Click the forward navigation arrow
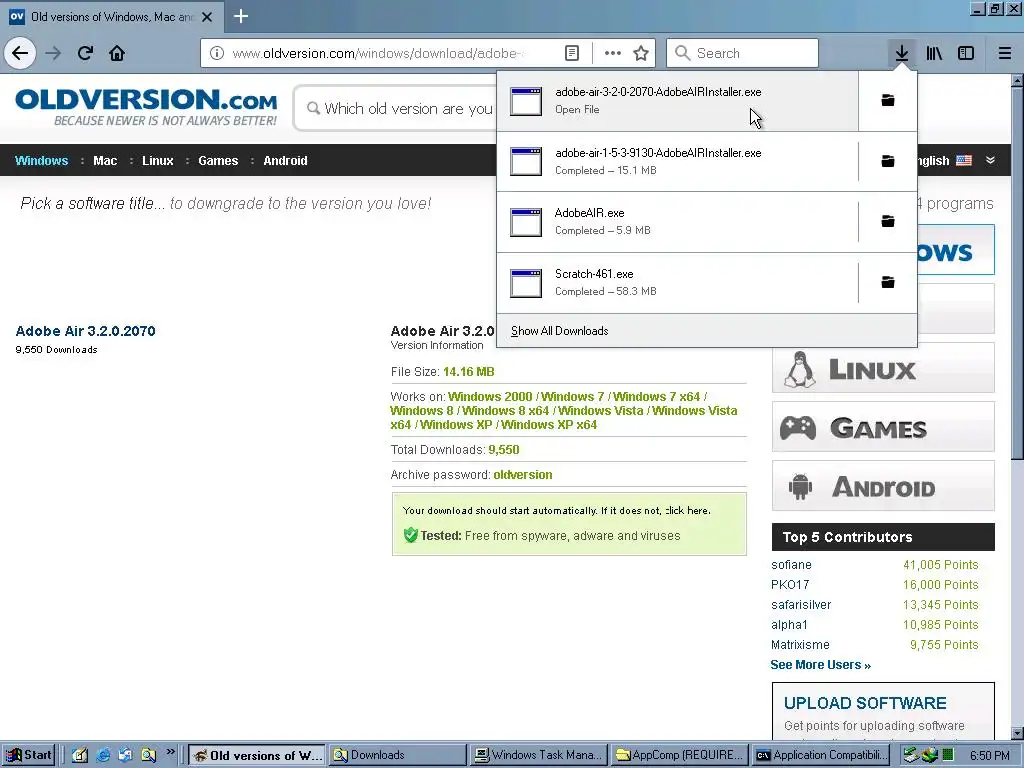 pos(54,53)
